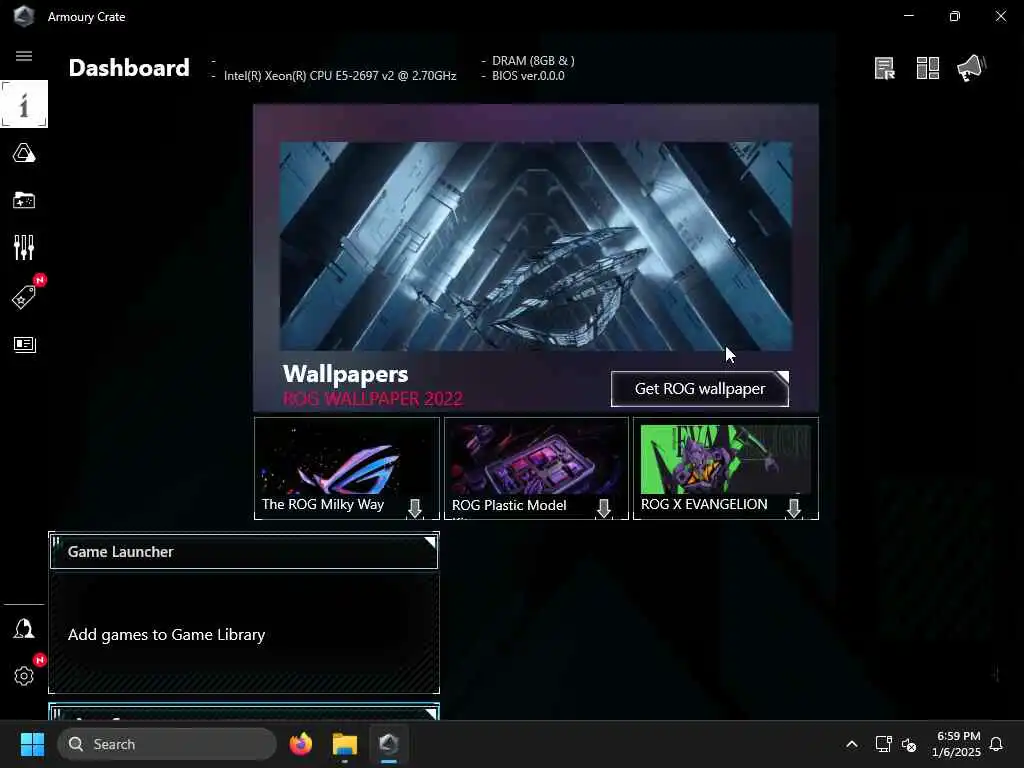Viewport: 1024px width, 768px height.
Task: Download The ROG Milky Way wallpaper arrow
Action: tap(415, 508)
